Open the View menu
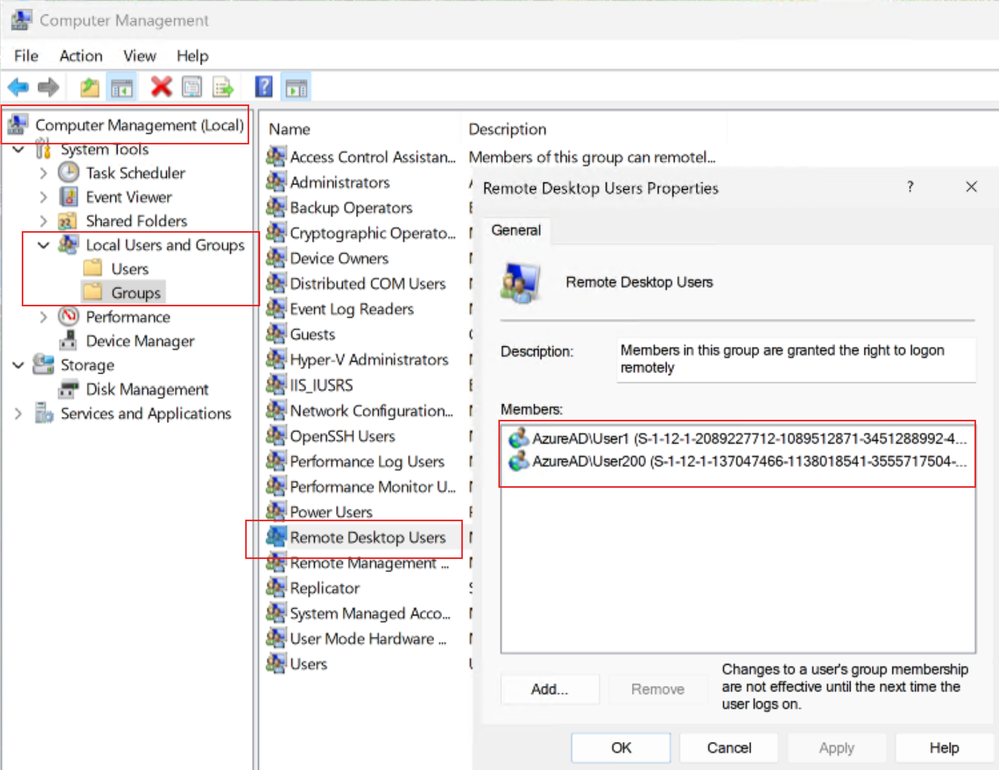Screen dimensions: 999x770 coord(140,56)
